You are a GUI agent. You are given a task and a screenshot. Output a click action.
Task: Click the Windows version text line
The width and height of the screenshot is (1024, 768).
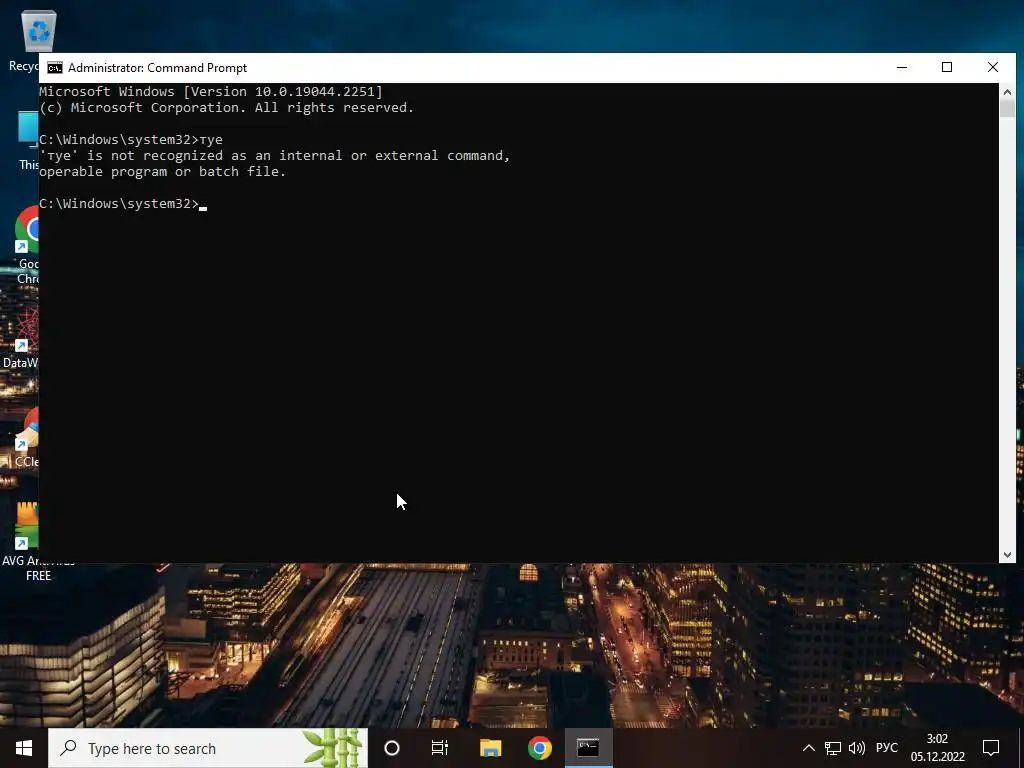211,91
